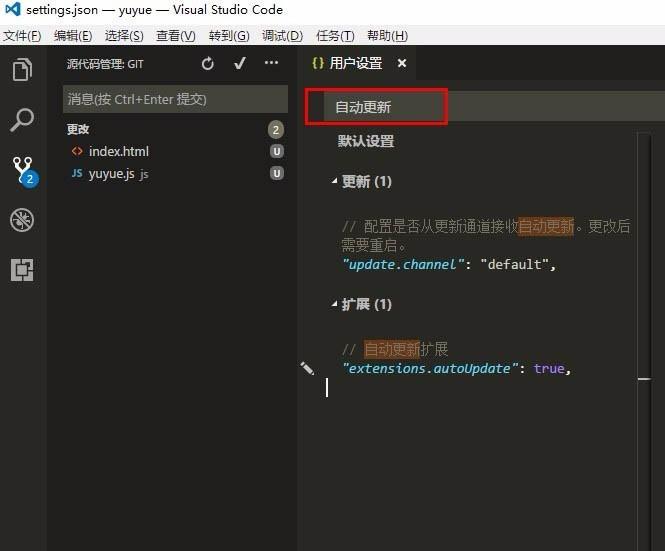Open the Extensions view icon

(x=22, y=270)
